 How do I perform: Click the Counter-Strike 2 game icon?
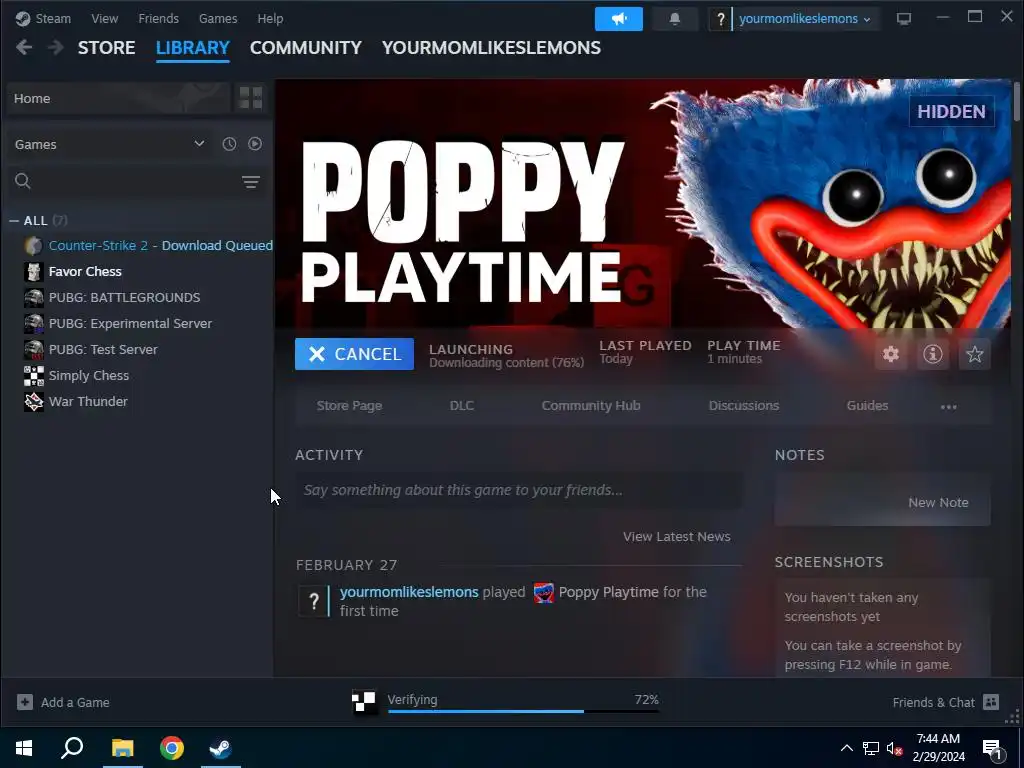click(33, 246)
